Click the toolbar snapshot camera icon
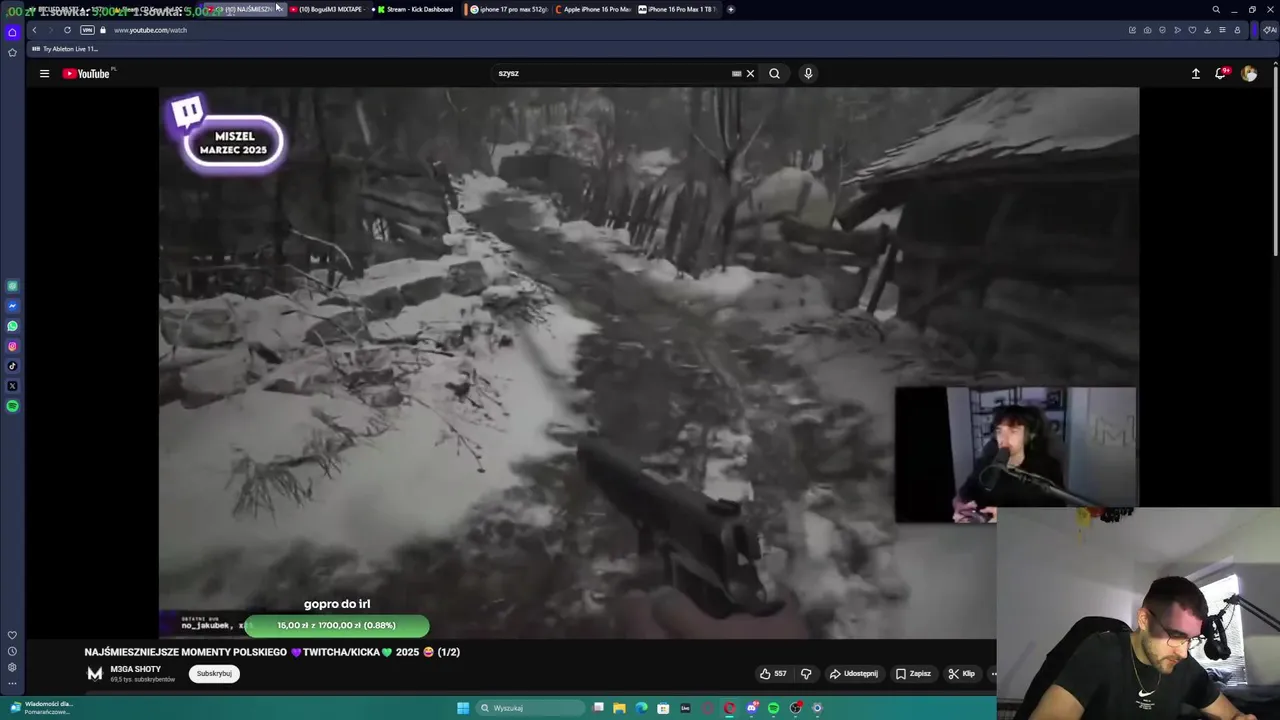Screen dimensions: 1280x720 [1147, 30]
